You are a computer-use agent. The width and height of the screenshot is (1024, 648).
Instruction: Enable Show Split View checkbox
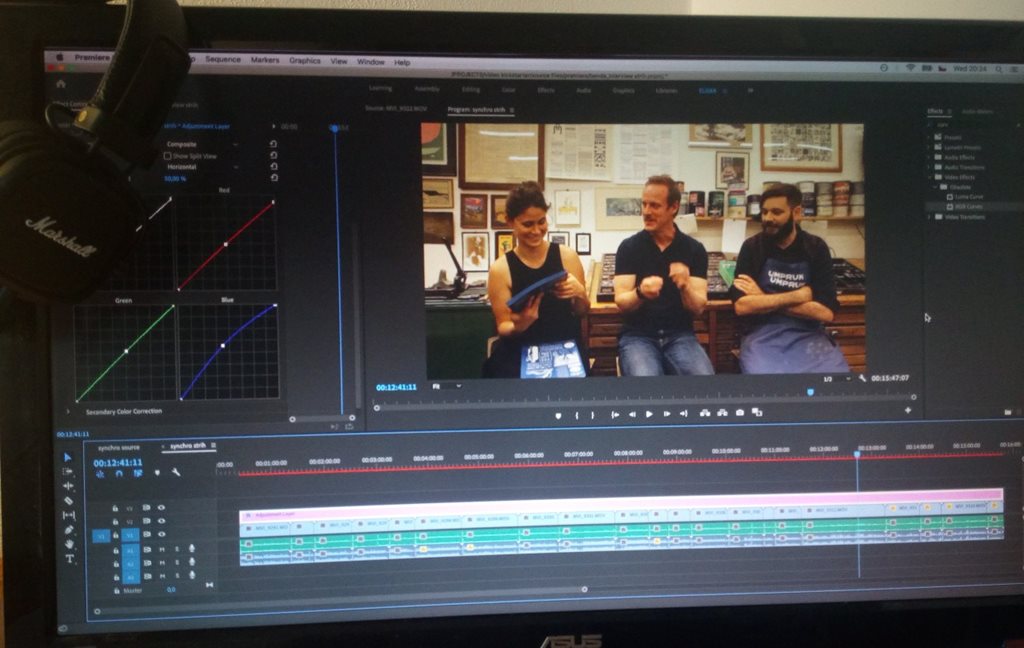pos(167,156)
